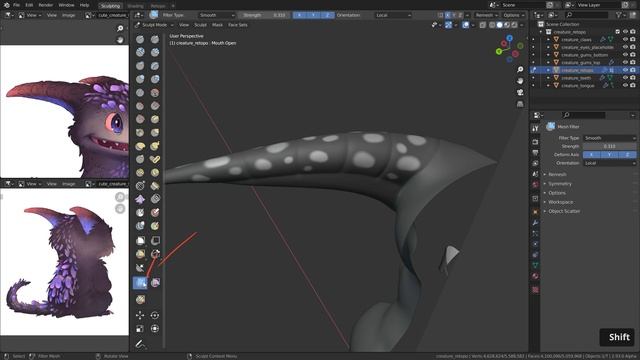Open the Sculpt Mode selector dropdown
Screen dimensions: 640x360
click(x=154, y=25)
